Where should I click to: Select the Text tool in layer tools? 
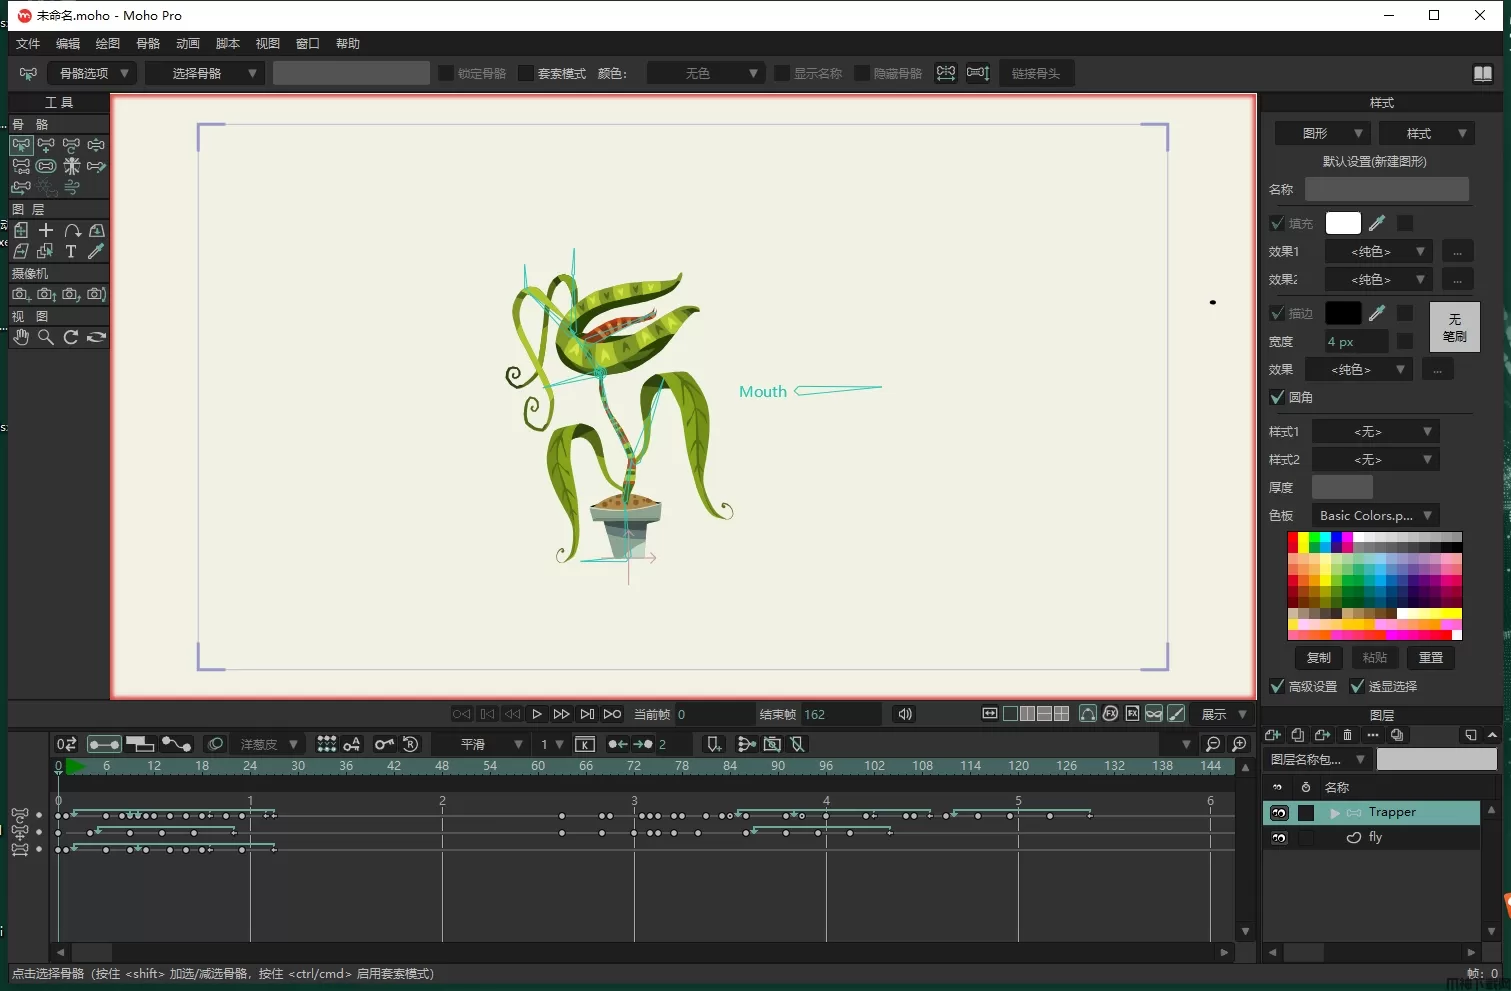71,252
